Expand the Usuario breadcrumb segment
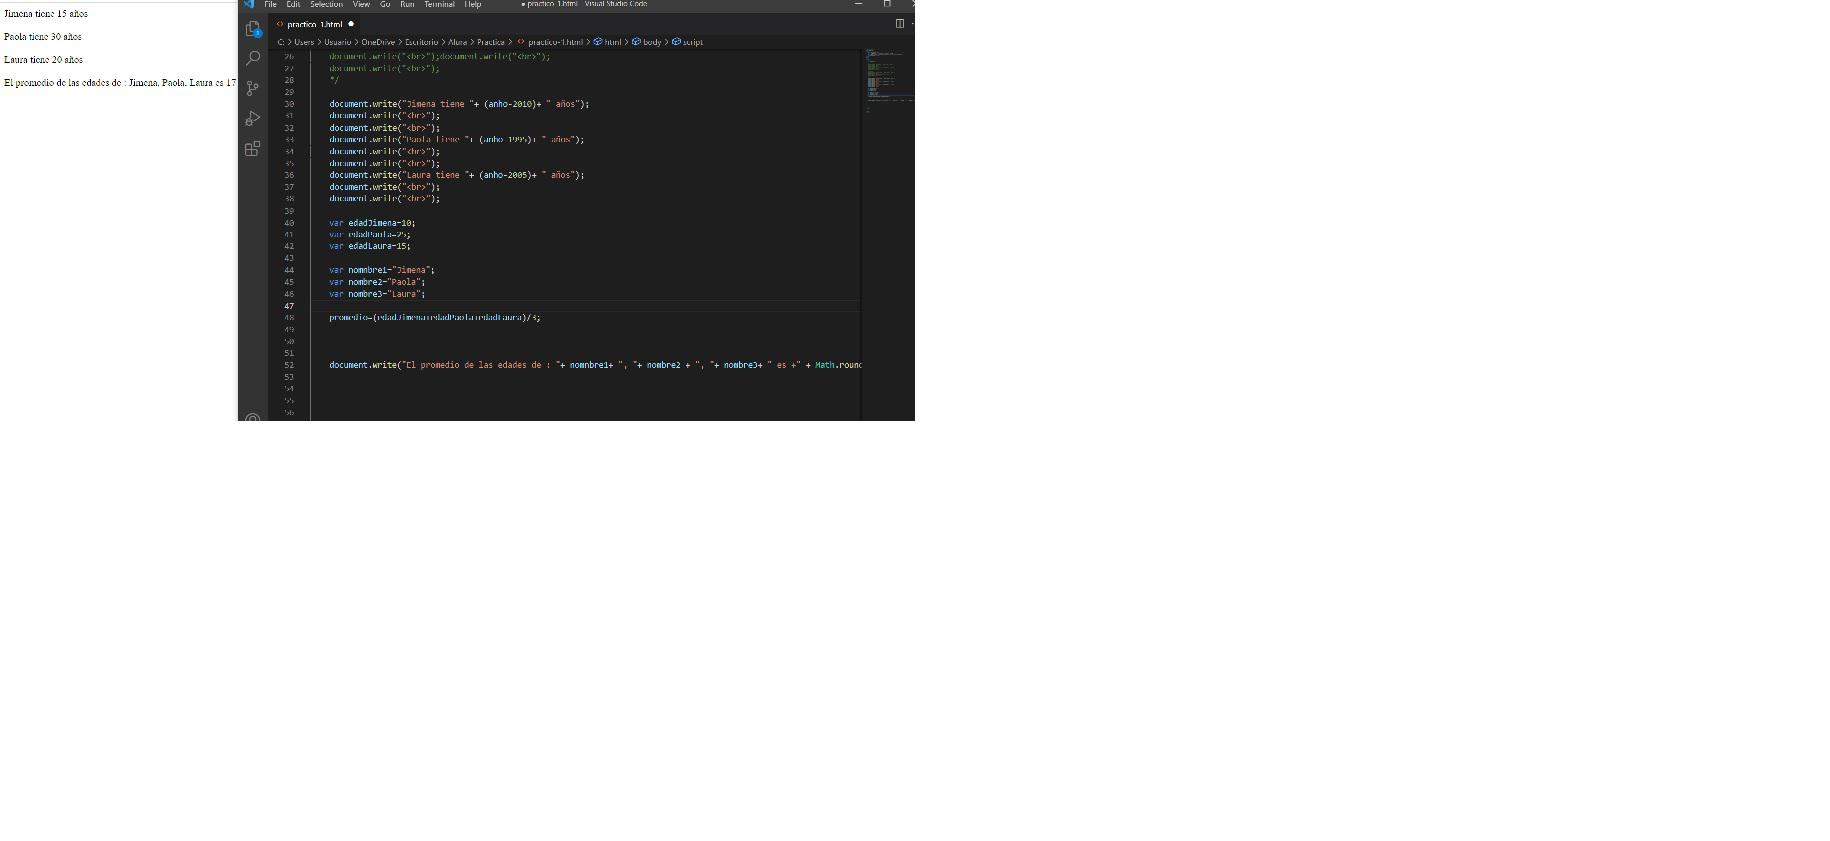The height and width of the screenshot is (841, 1830). 338,42
